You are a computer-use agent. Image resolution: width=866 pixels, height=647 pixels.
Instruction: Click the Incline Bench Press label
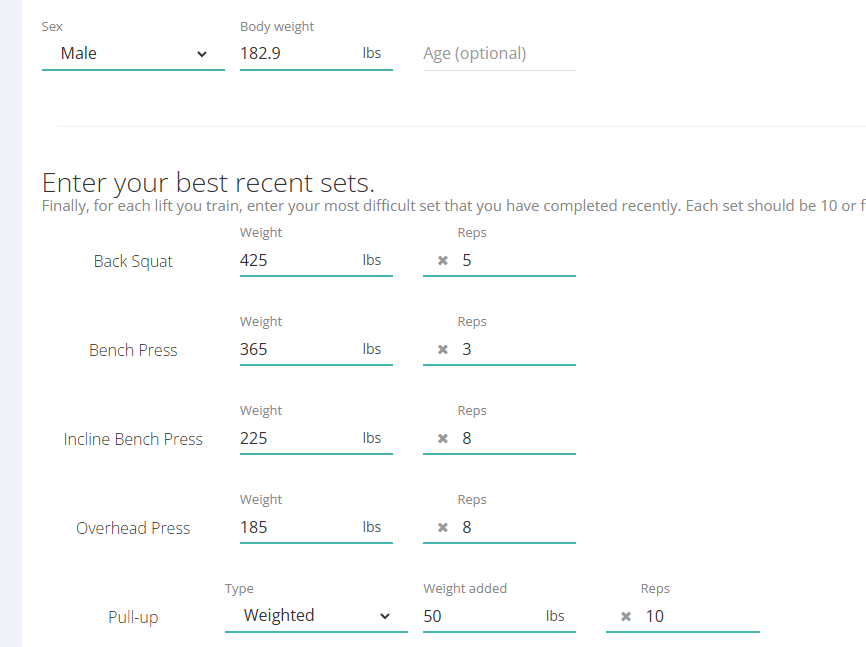click(133, 439)
